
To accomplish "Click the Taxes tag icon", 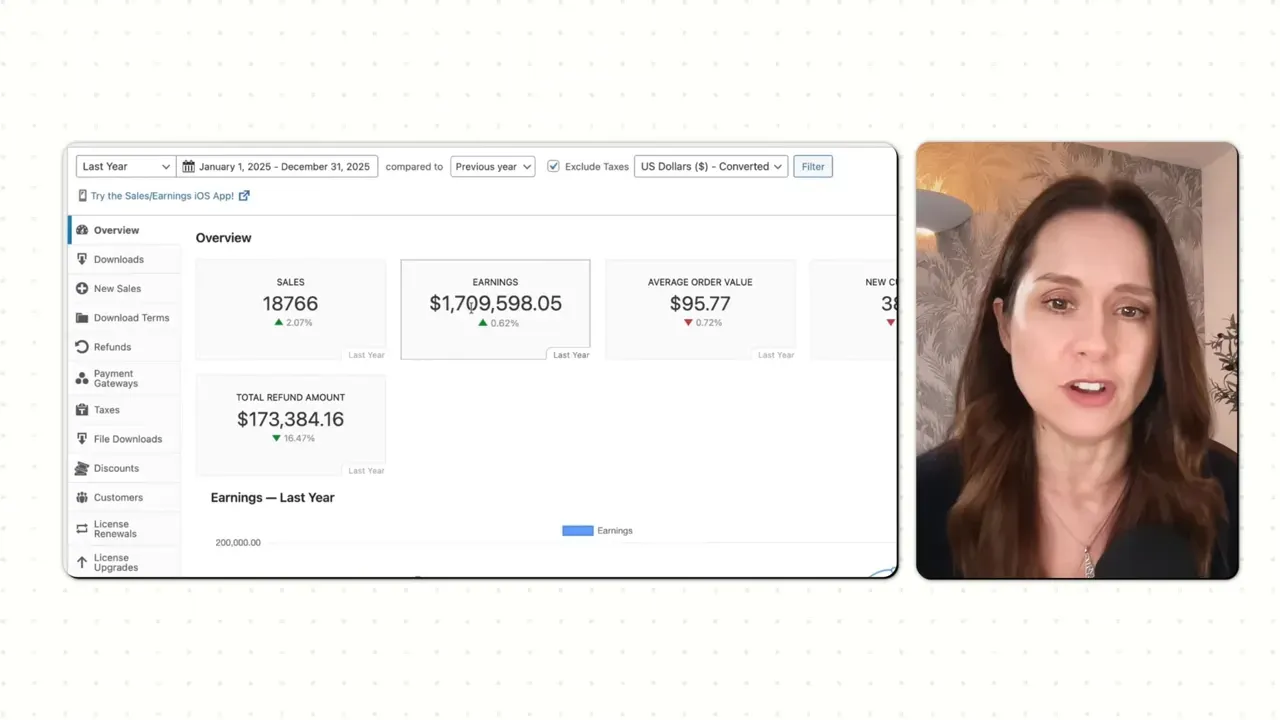I will click(x=81, y=410).
